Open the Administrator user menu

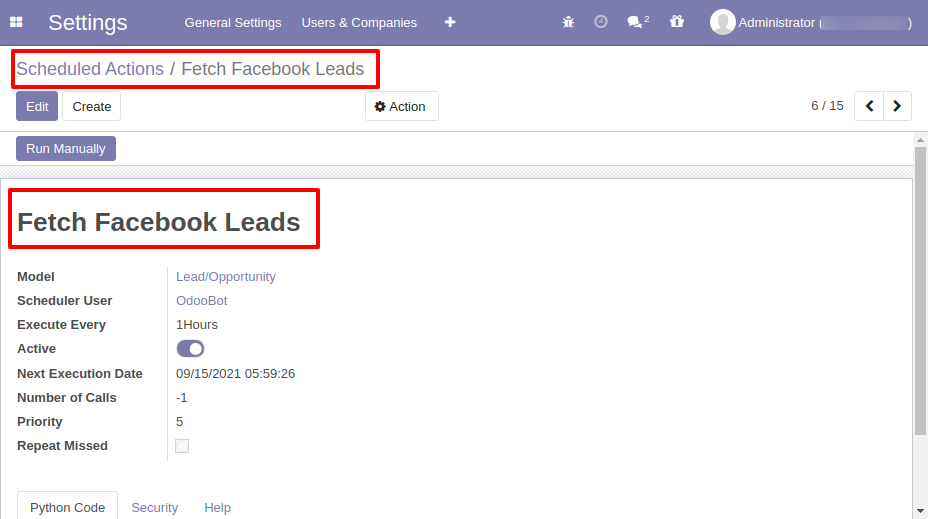tap(811, 22)
